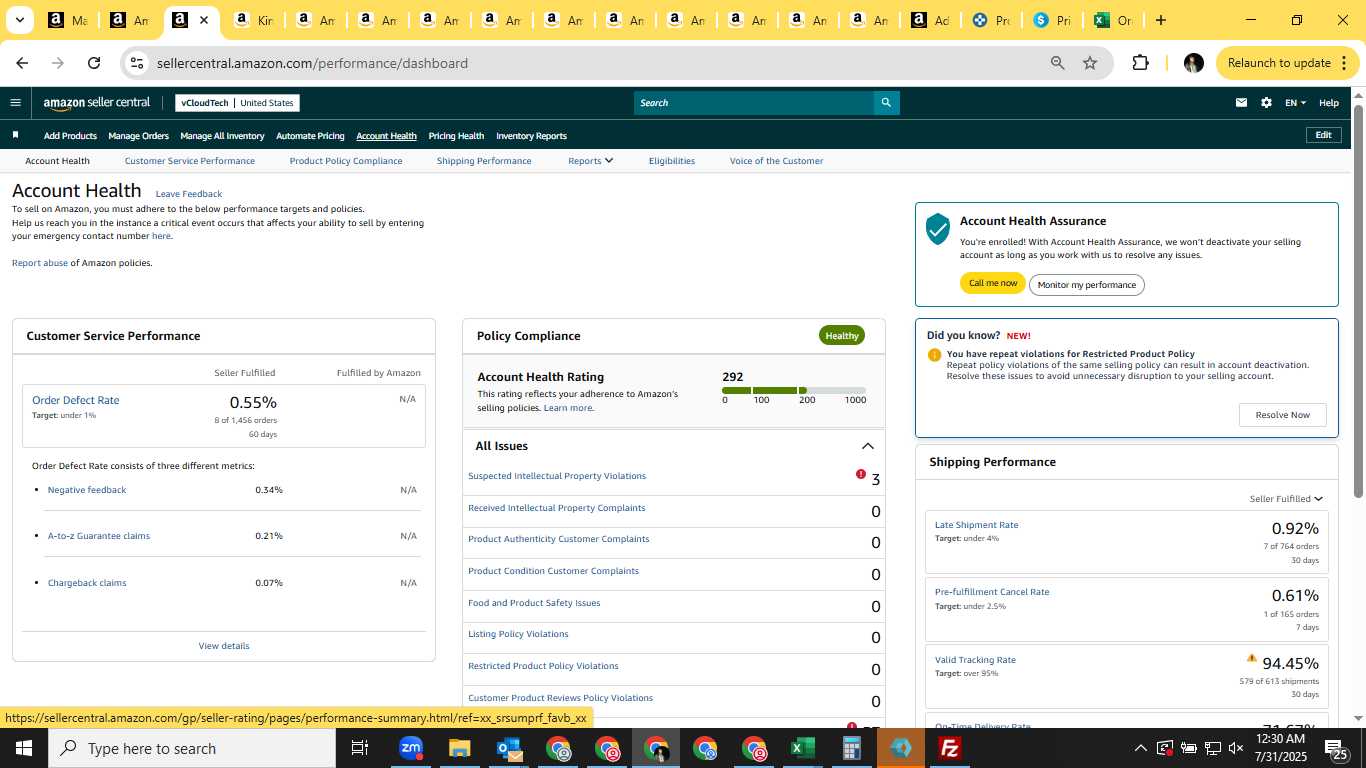Open Outlook from the taskbar
Screen dimensions: 1366x768
[x=508, y=748]
